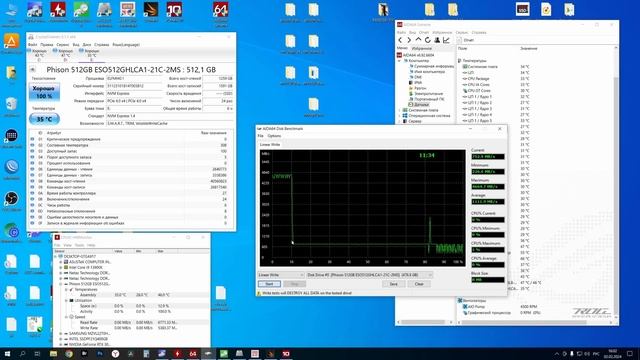Go back in AIDA64 toolbar
Screen dimensions: 640x360
[x=400, y=40]
